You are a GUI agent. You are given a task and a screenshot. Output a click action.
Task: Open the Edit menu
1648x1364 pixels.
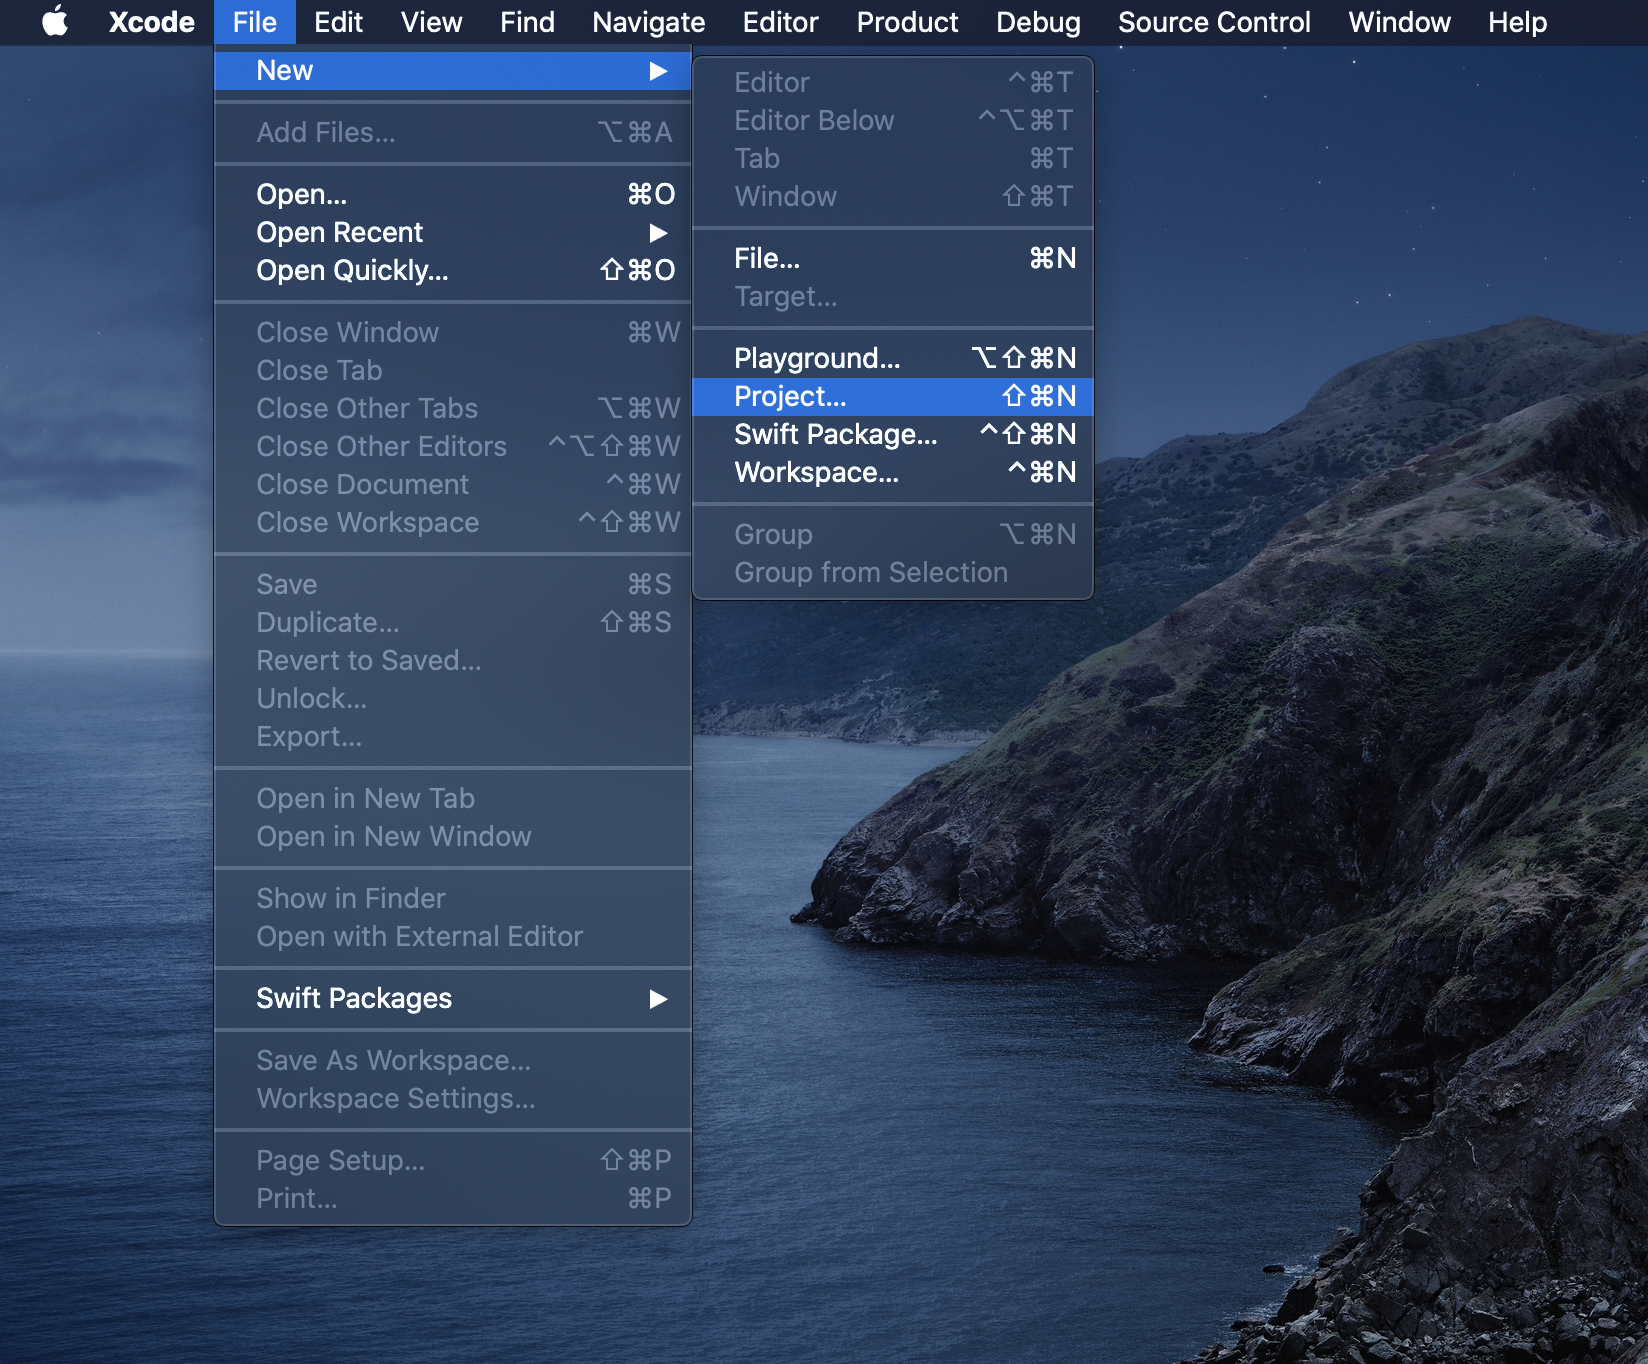(338, 22)
